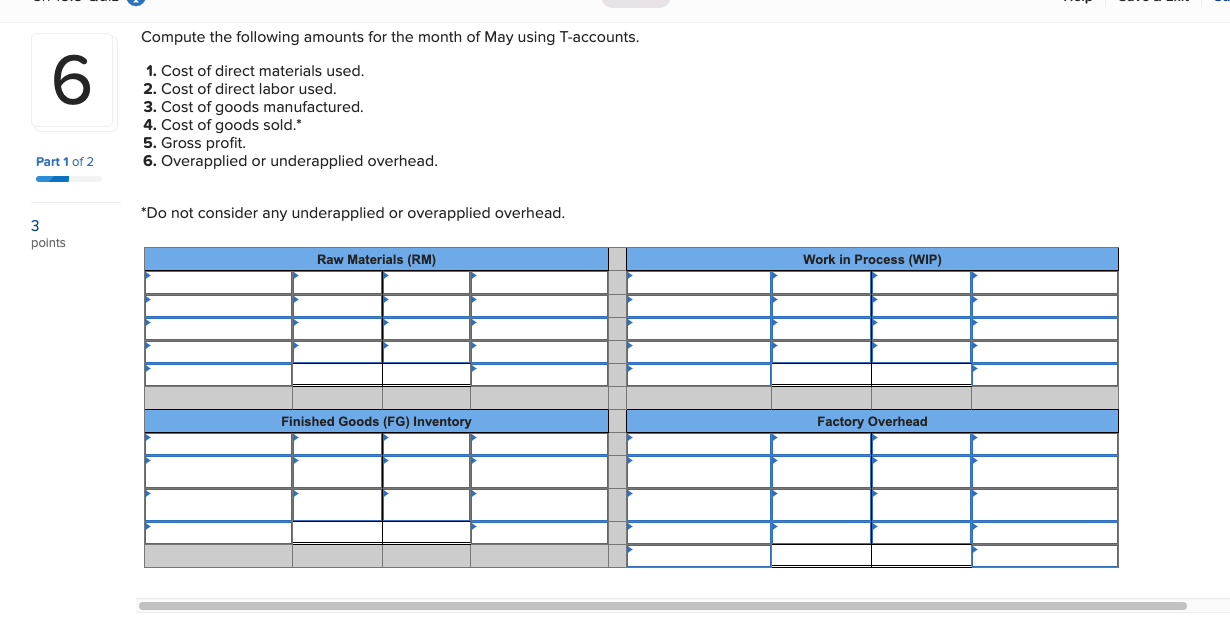1230x621 pixels.
Task: Select the question number 6 box
Action: (71, 81)
